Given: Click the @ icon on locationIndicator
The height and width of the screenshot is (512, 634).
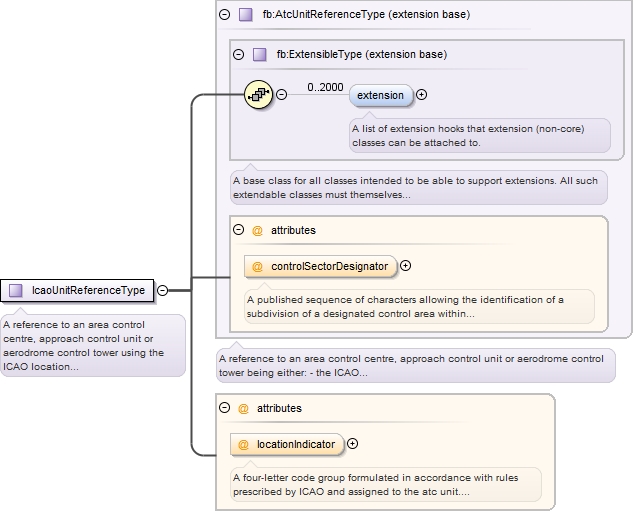Looking at the screenshot, I should (244, 444).
